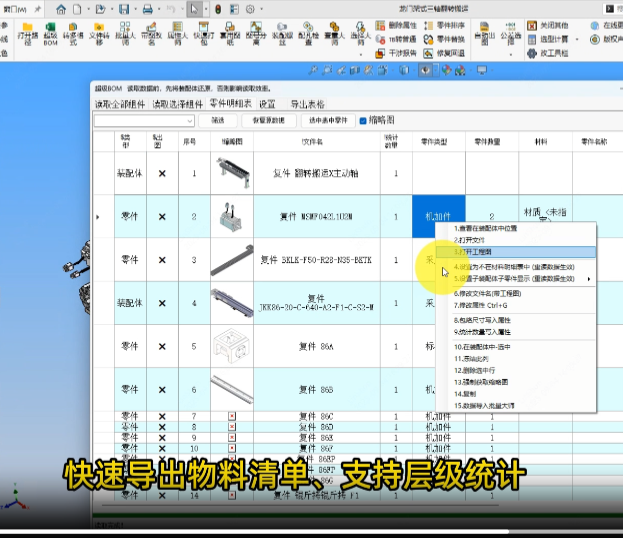Select the blue 机加件 cell in row 2
Viewport: 623px width, 538px height.
tap(439, 216)
